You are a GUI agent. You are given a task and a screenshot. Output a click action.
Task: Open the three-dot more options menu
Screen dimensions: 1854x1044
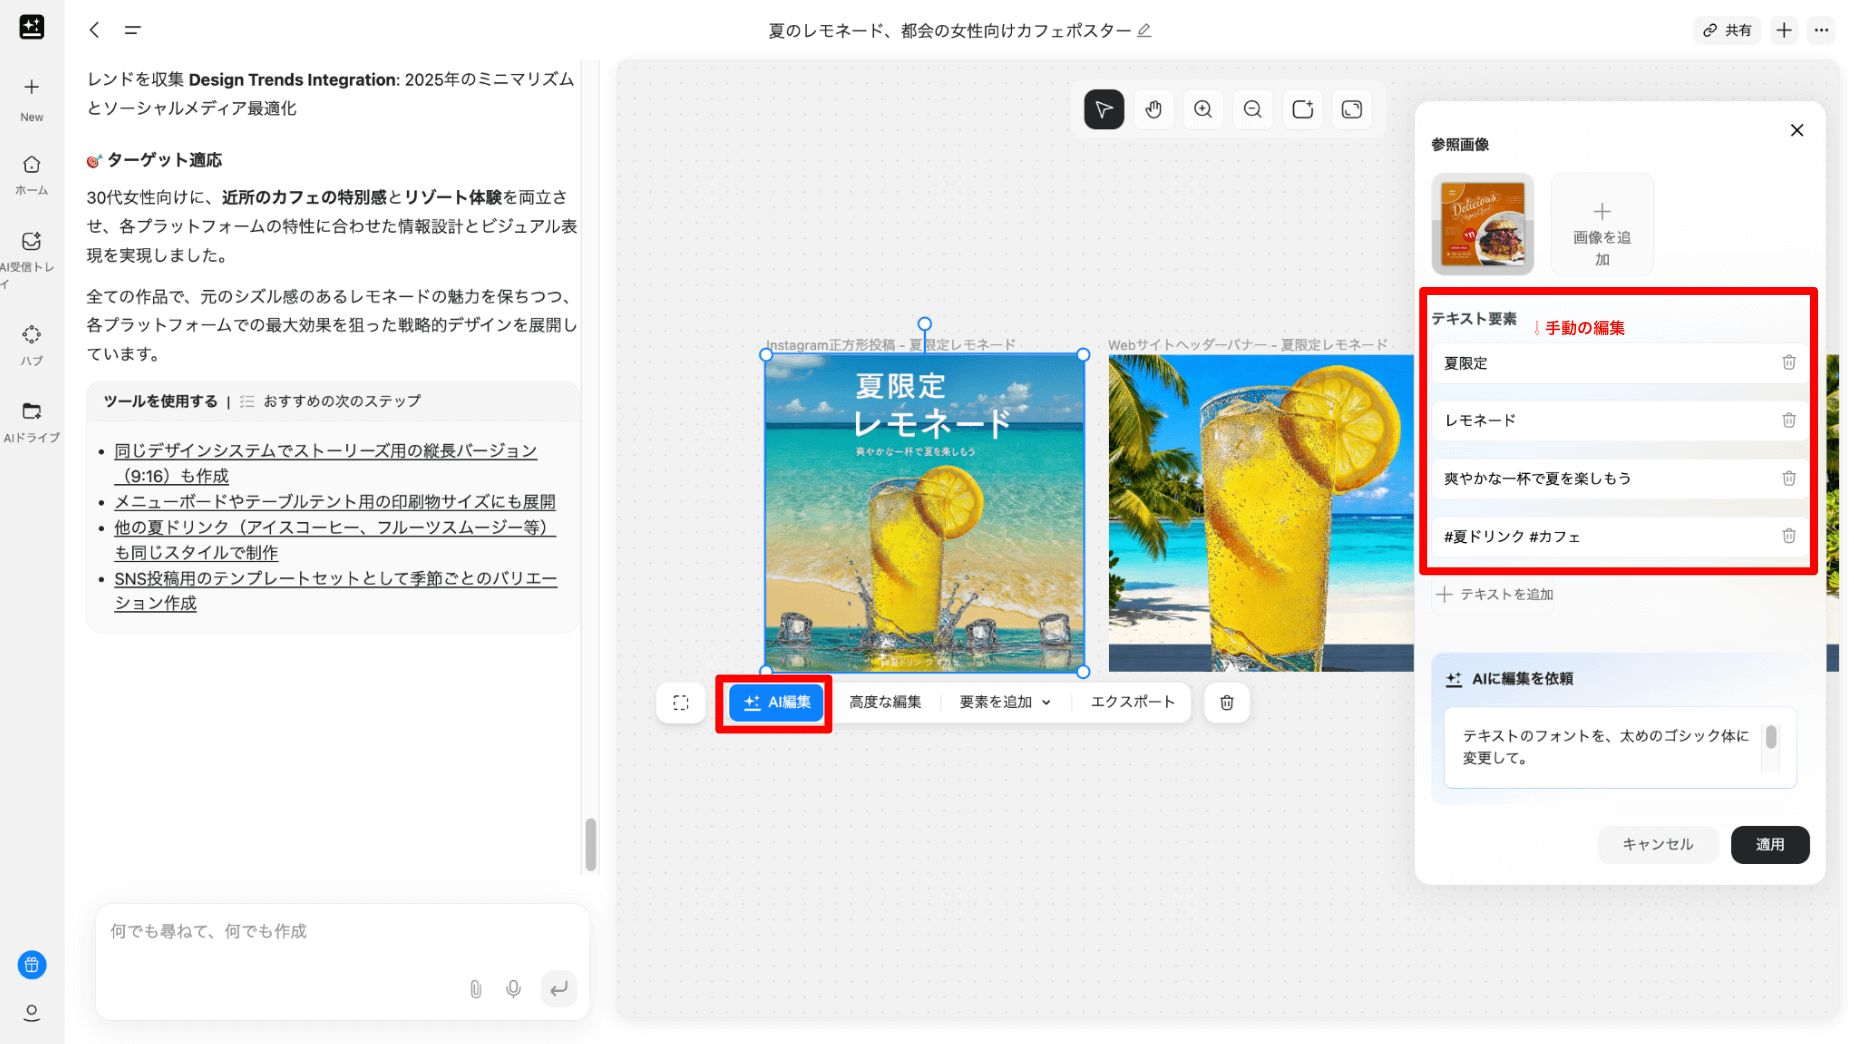point(1821,30)
